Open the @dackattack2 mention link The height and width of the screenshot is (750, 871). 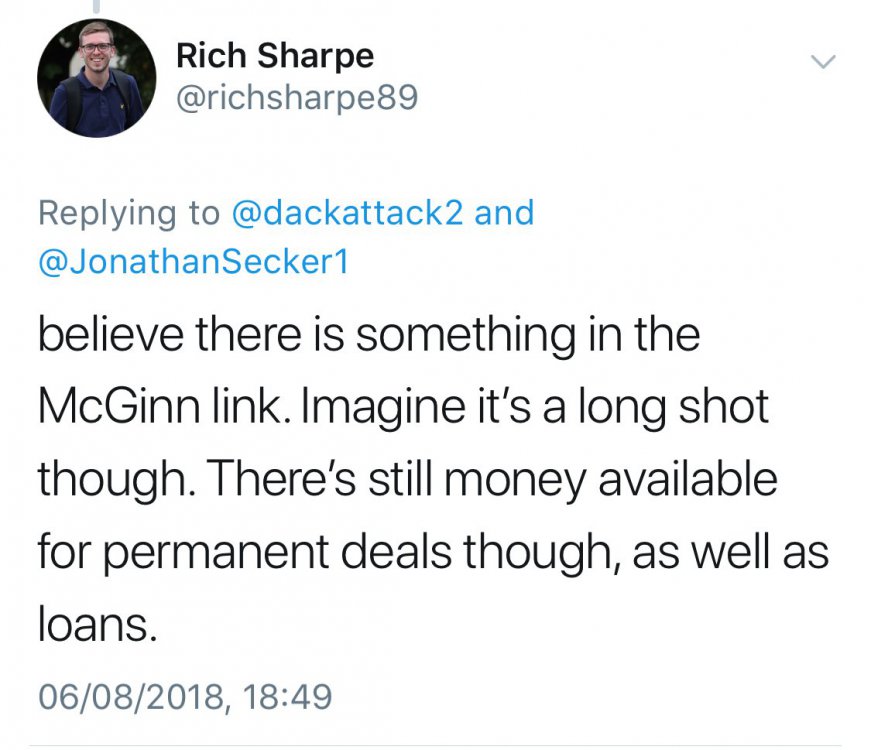346,213
